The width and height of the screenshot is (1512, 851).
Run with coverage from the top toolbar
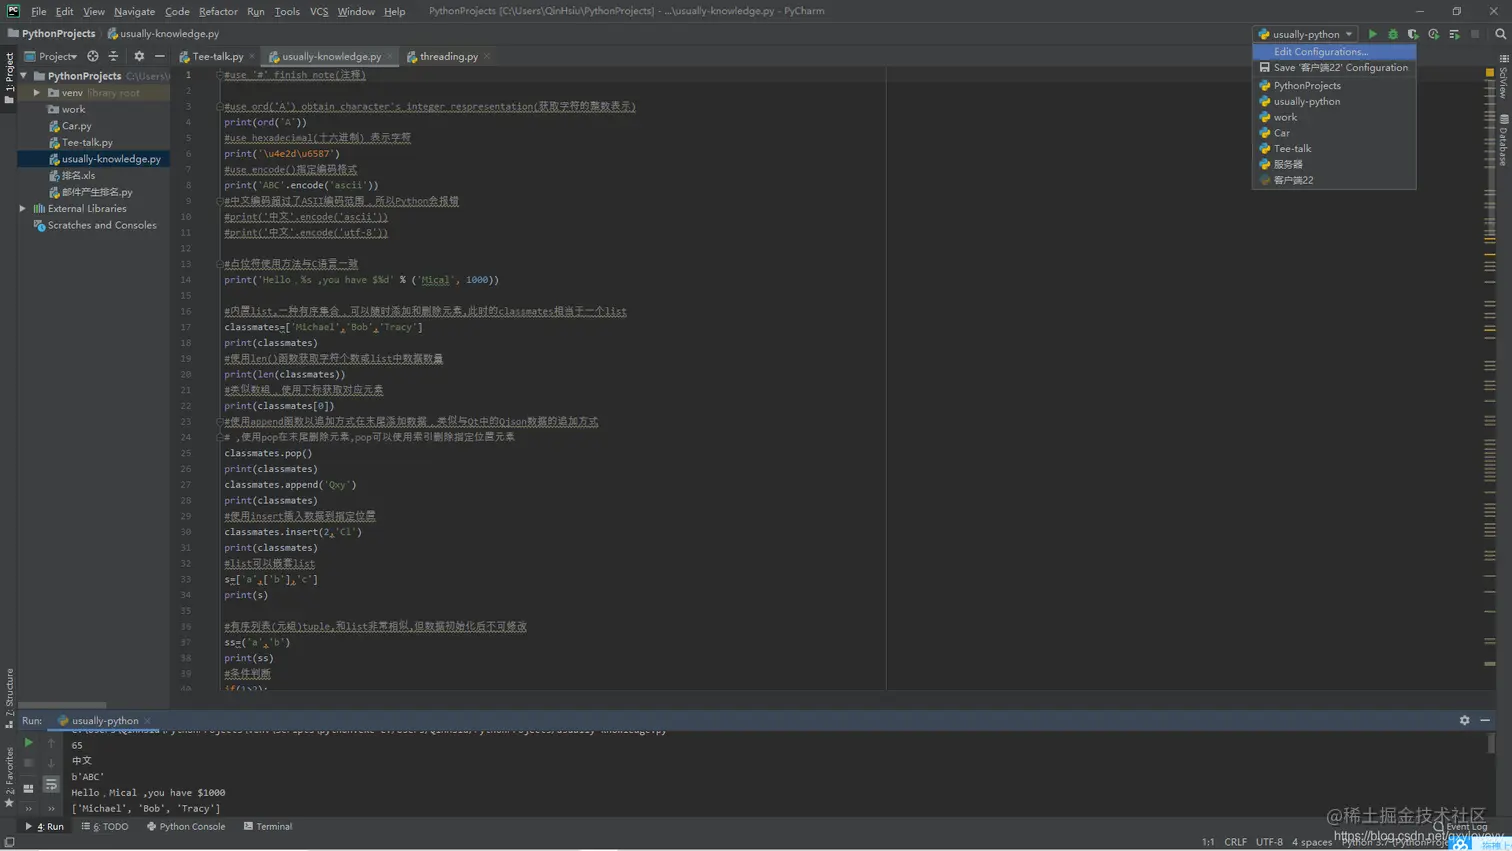(1413, 34)
